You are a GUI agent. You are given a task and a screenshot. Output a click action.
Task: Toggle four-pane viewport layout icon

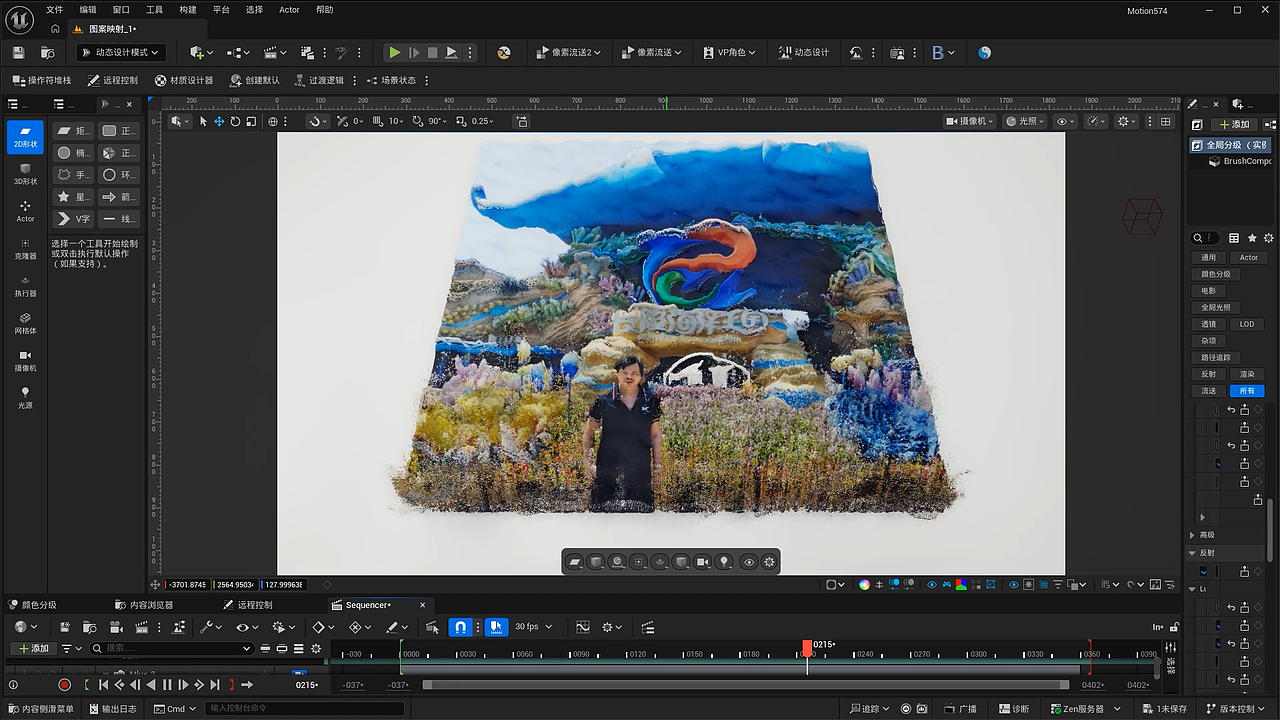(x=1165, y=121)
